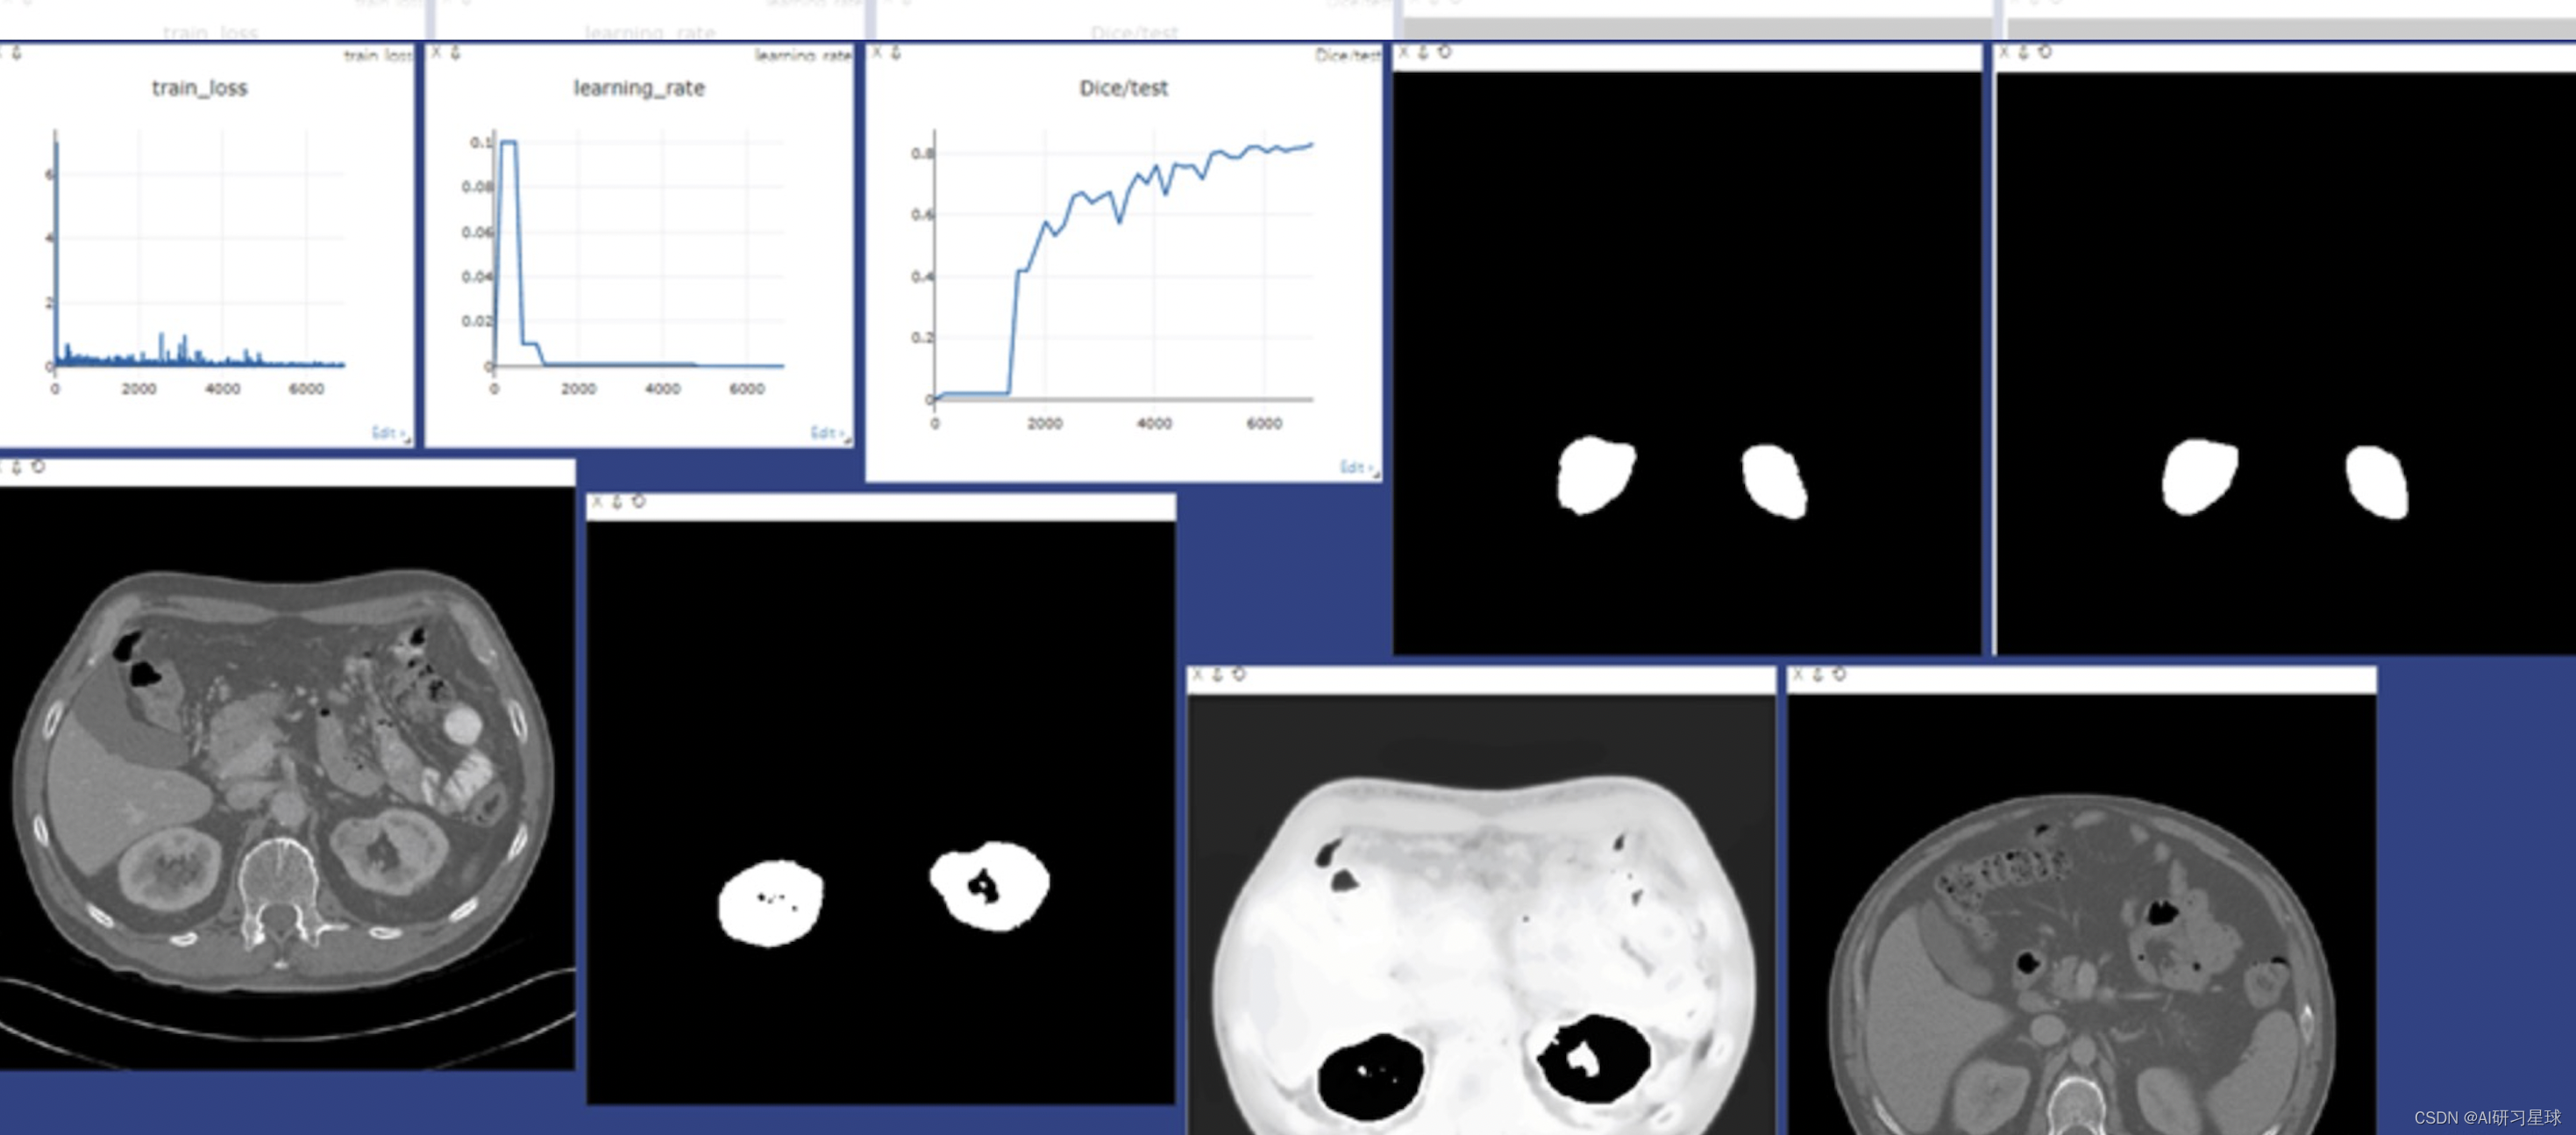Download the solid kidney mask image beside Dice/test
Screen dimensions: 2576x1135
click(x=1423, y=52)
